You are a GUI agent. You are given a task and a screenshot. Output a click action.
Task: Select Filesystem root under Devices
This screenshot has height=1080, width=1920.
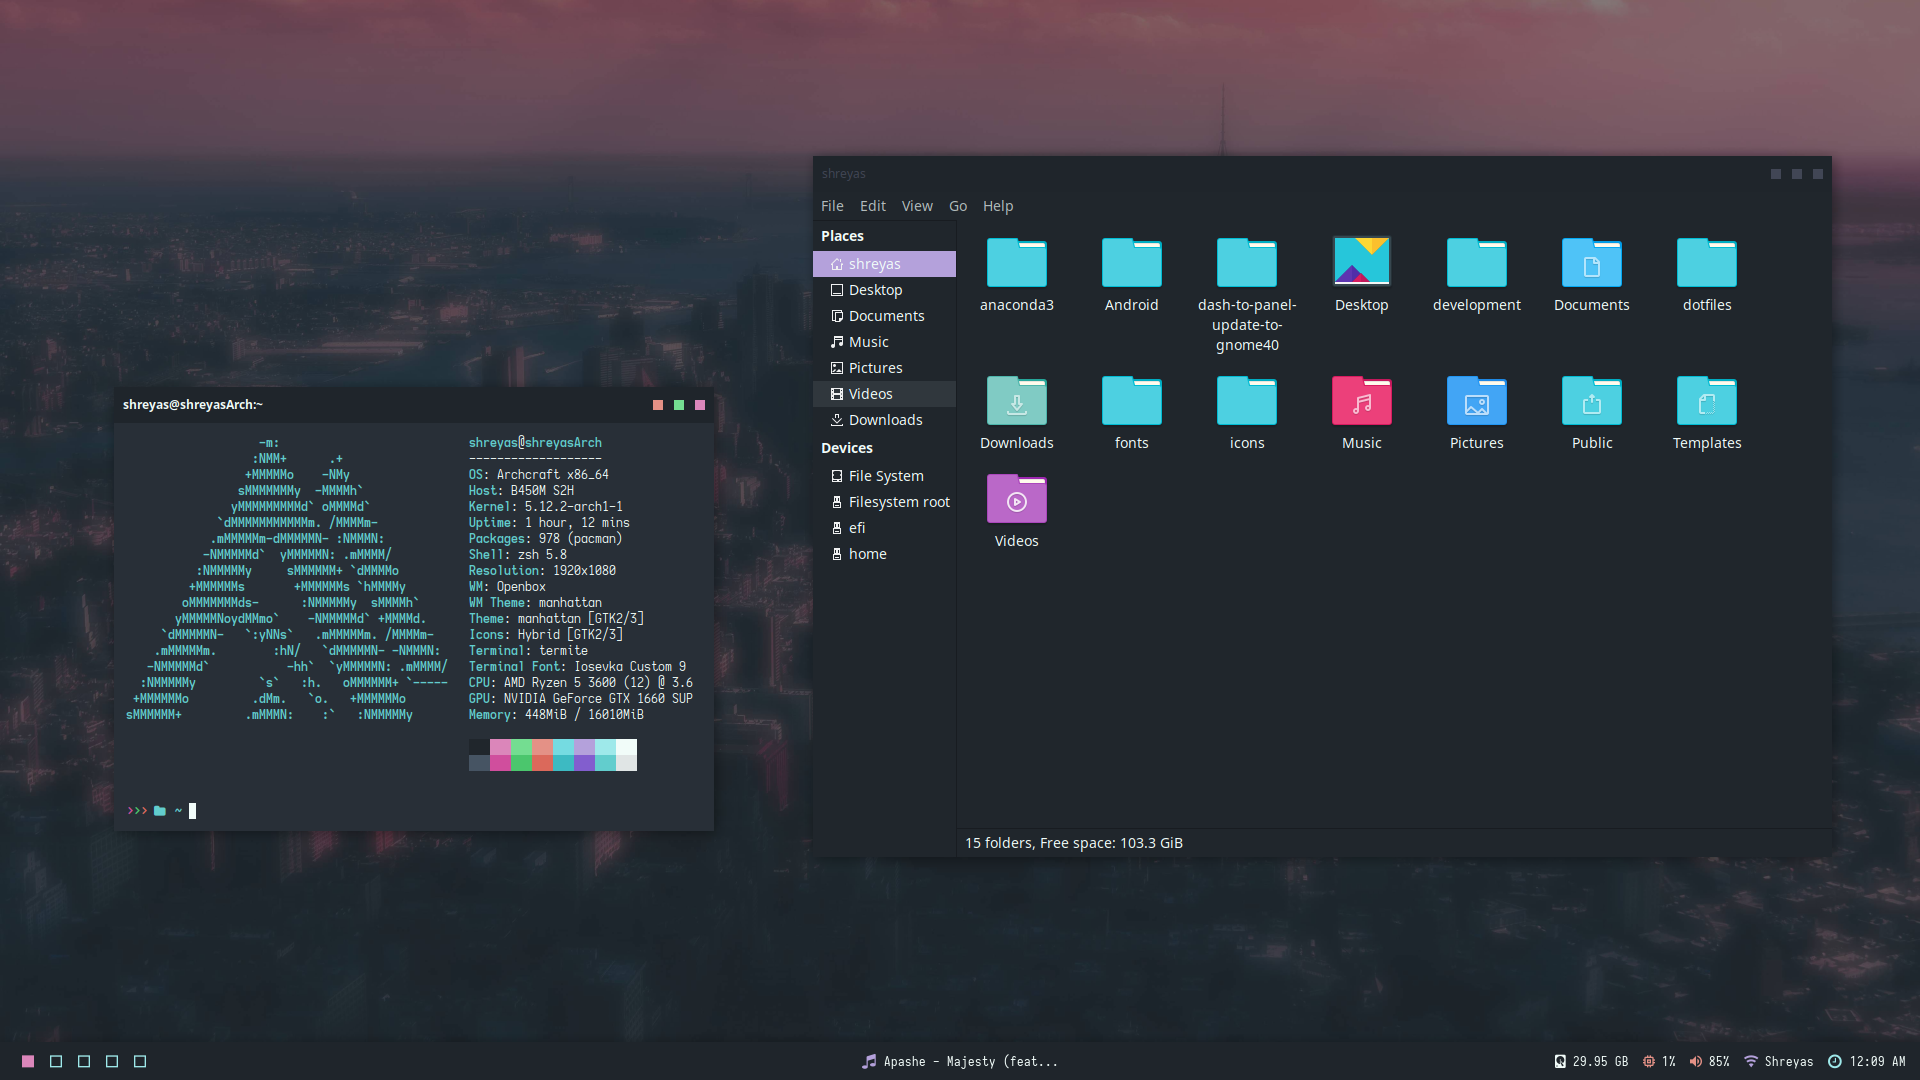coord(898,502)
